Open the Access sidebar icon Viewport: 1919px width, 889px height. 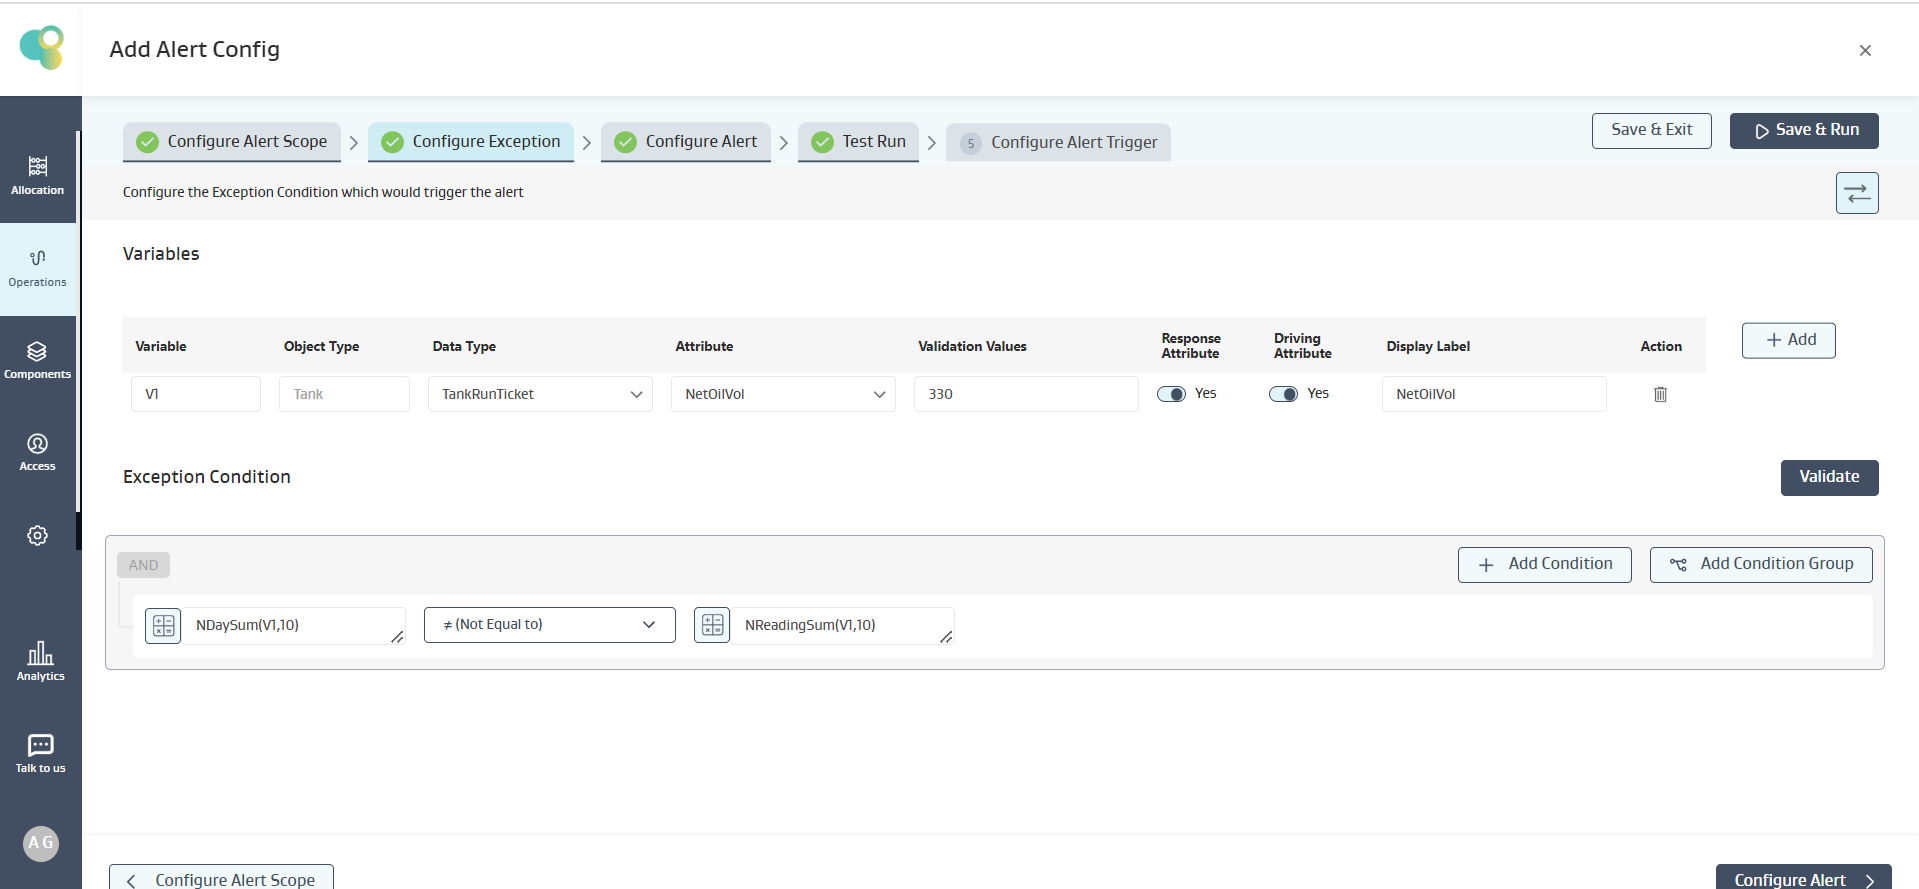pos(38,452)
